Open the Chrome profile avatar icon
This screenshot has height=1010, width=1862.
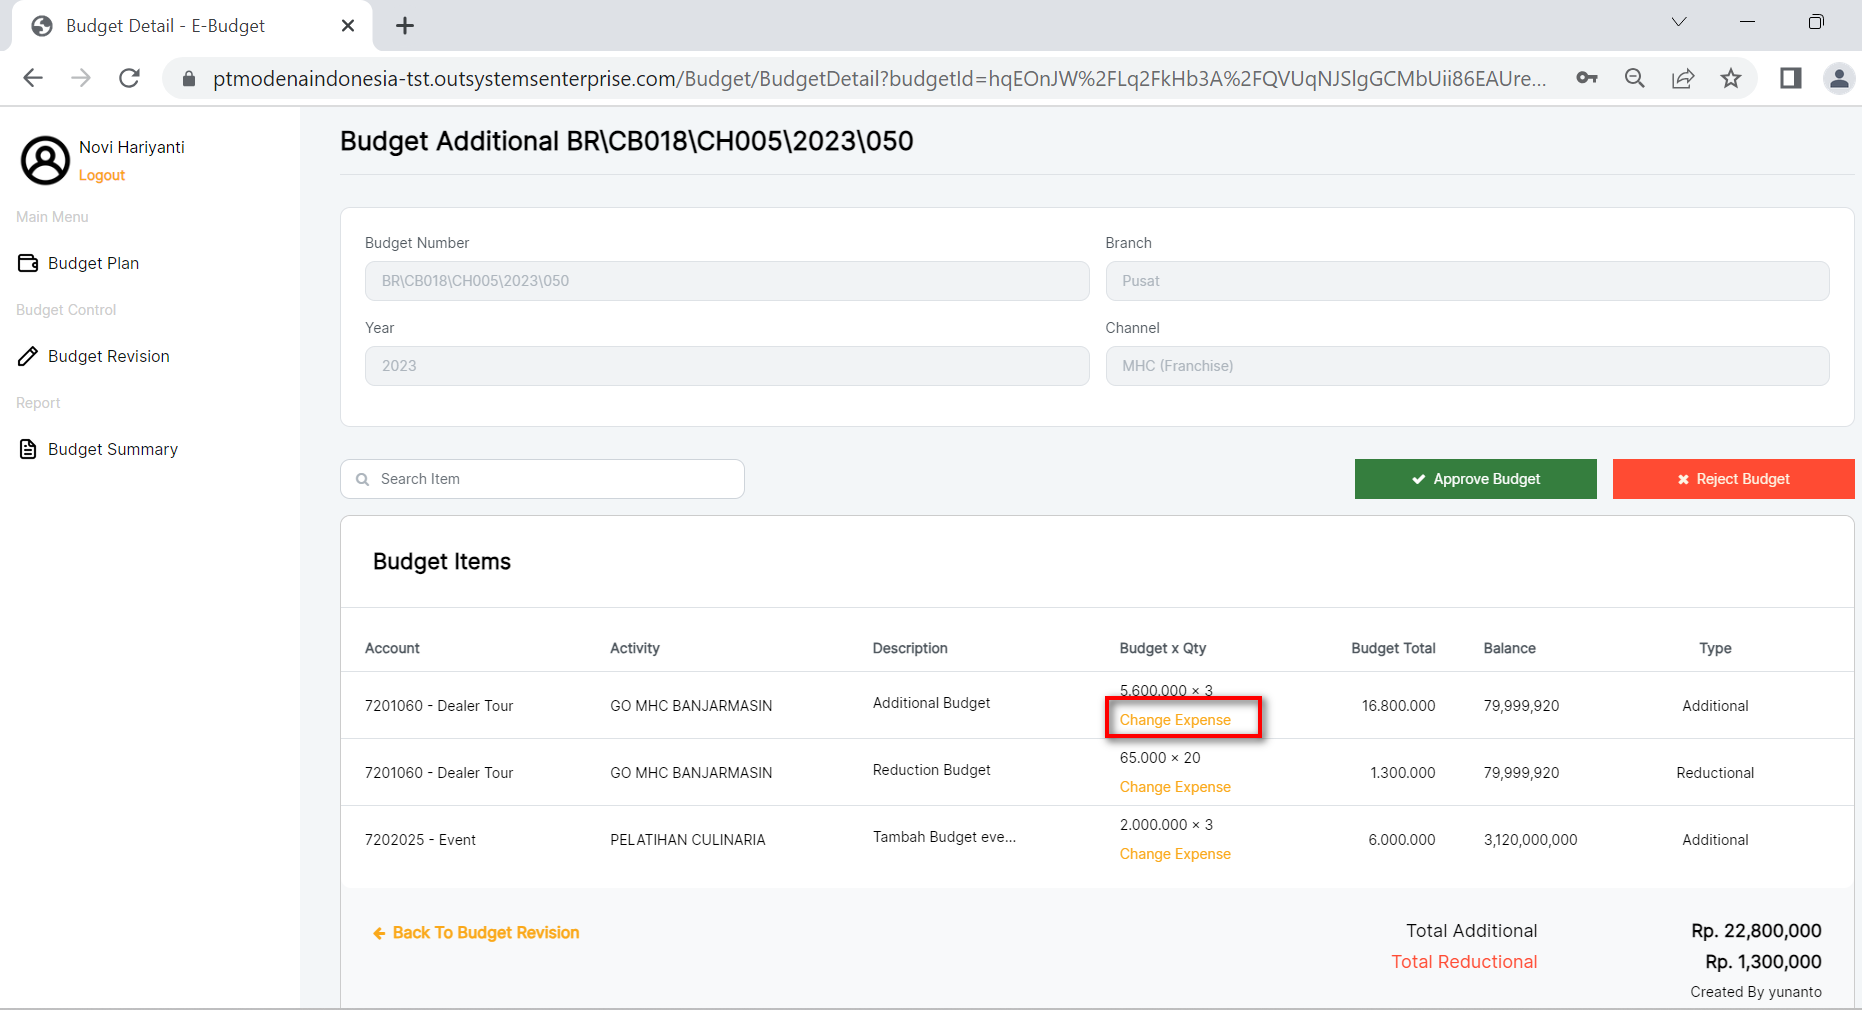pos(1838,78)
